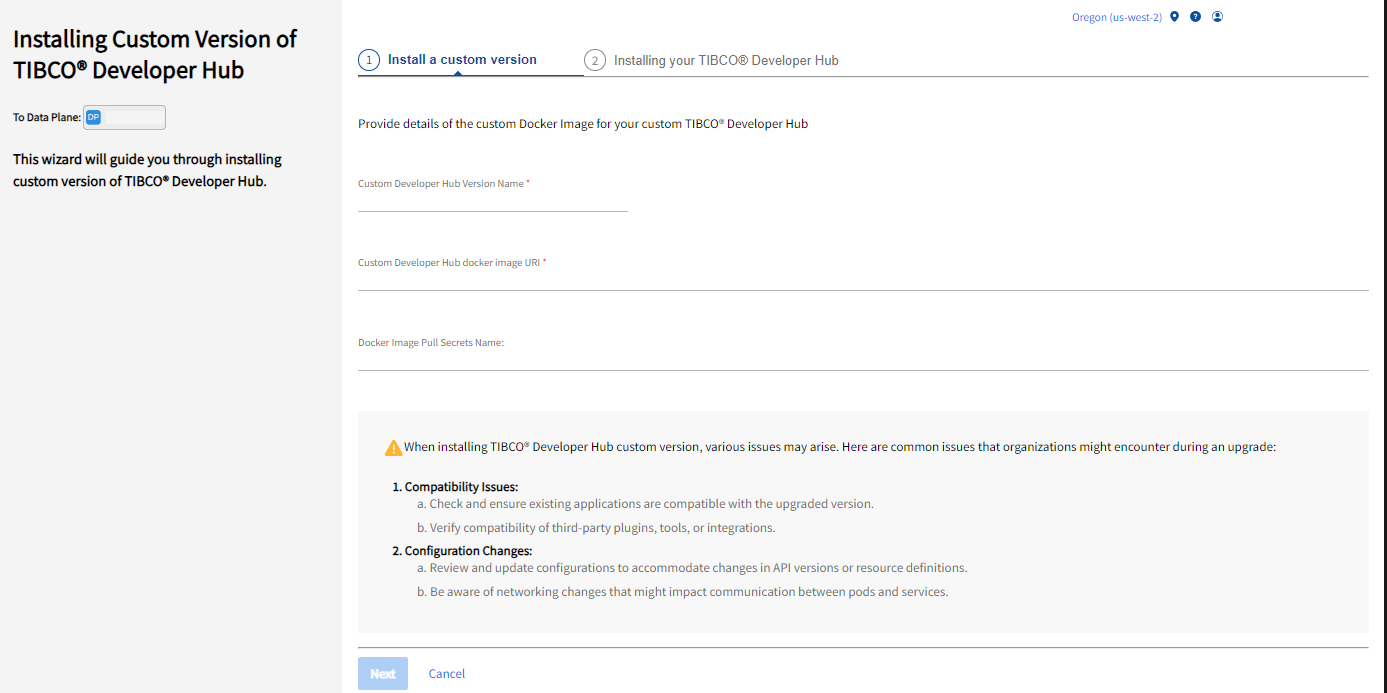
Task: Open the user profile icon
Action: (x=1218, y=17)
